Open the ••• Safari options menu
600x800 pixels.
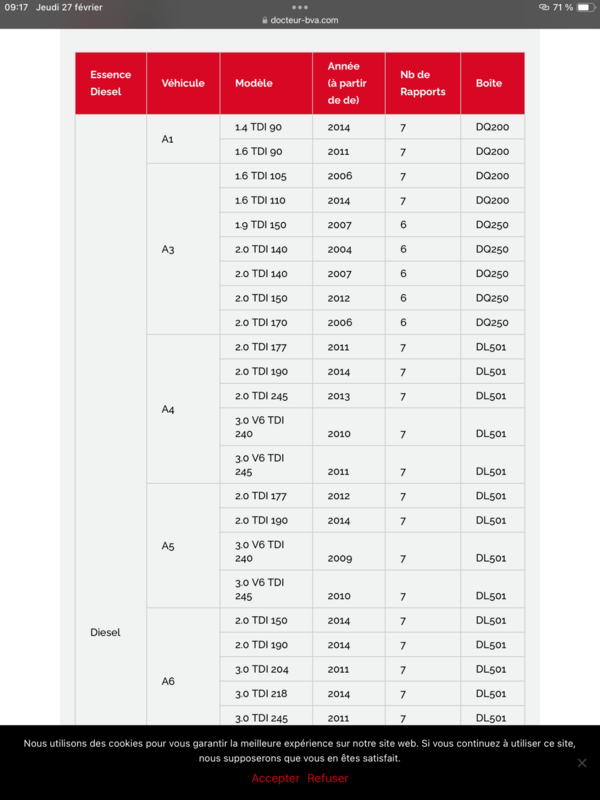click(299, 8)
